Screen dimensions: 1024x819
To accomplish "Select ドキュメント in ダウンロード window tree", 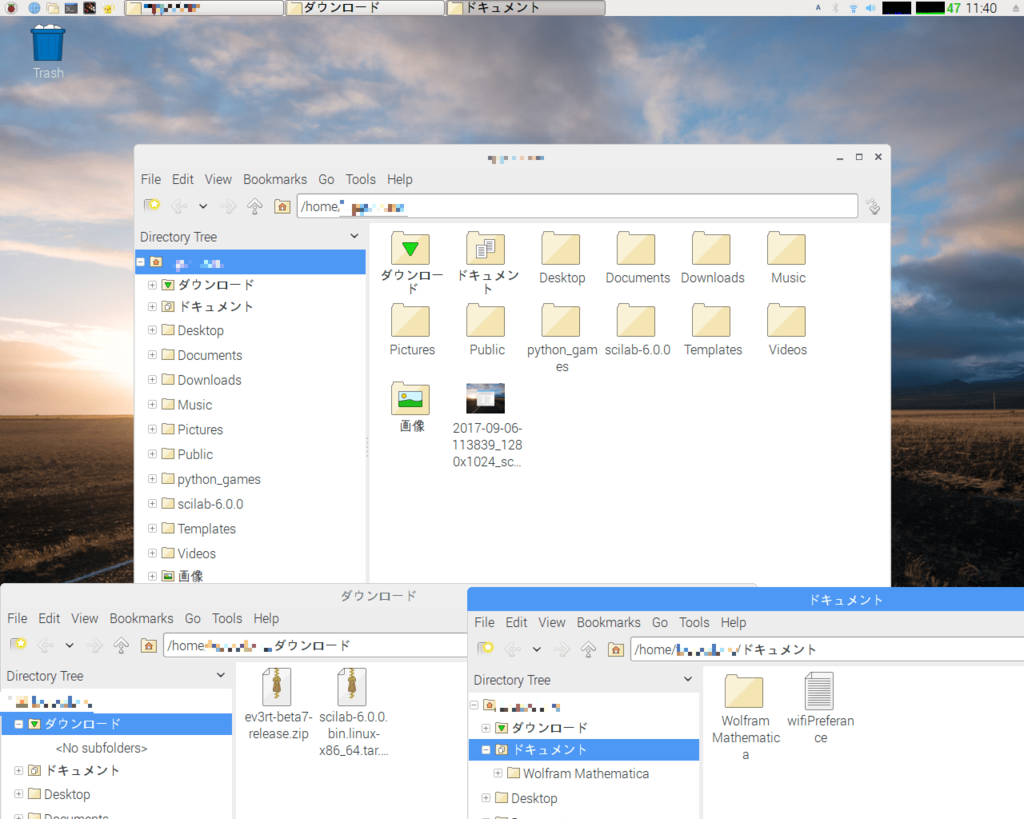I will click(x=82, y=770).
